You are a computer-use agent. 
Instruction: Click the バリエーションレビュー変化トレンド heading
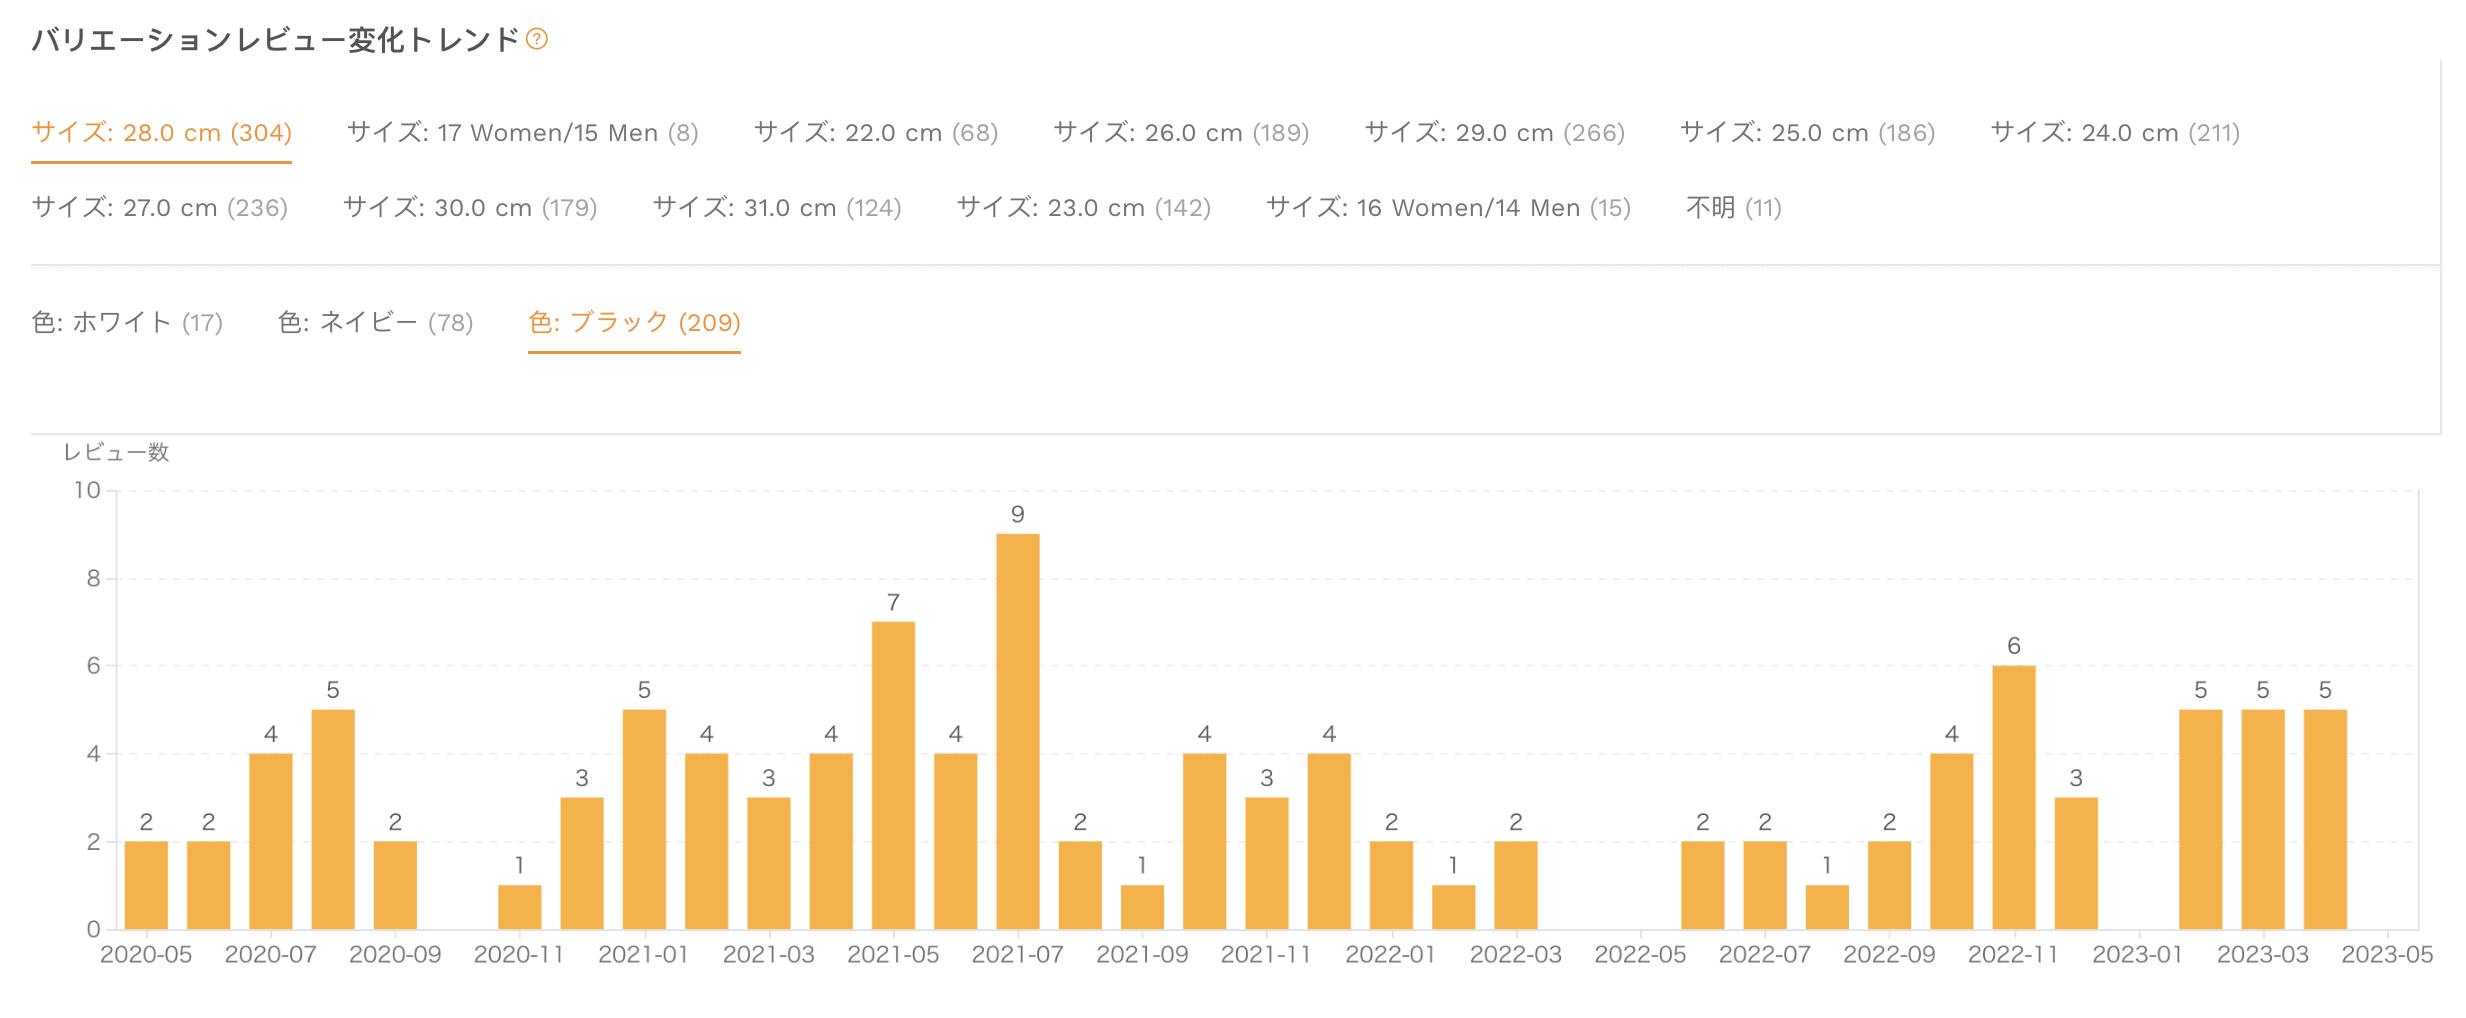pyautogui.click(x=275, y=39)
